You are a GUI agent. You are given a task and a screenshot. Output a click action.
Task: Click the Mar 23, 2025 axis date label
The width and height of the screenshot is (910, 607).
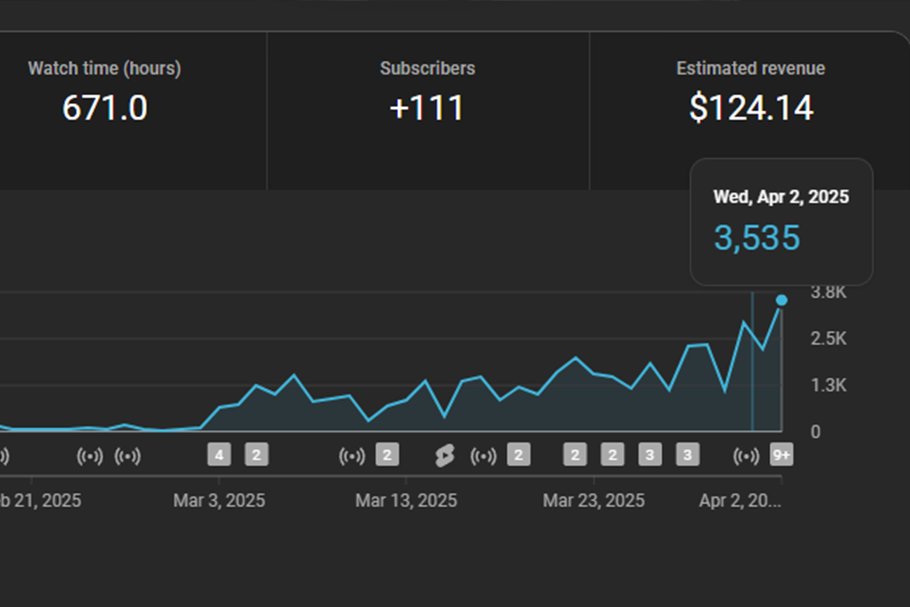pos(594,501)
